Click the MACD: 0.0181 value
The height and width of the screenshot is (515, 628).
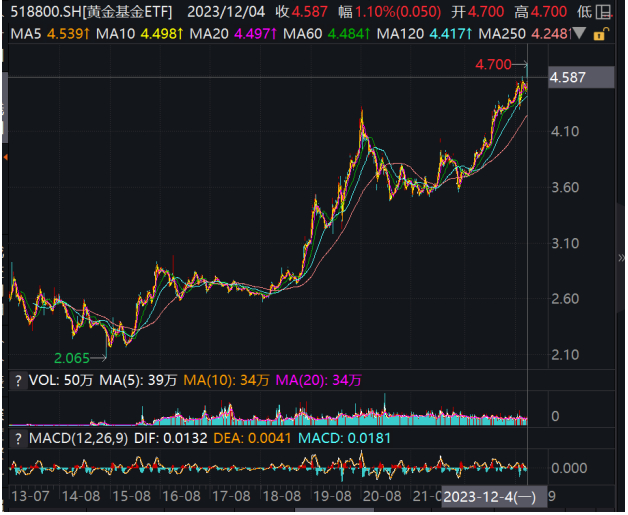(344, 439)
